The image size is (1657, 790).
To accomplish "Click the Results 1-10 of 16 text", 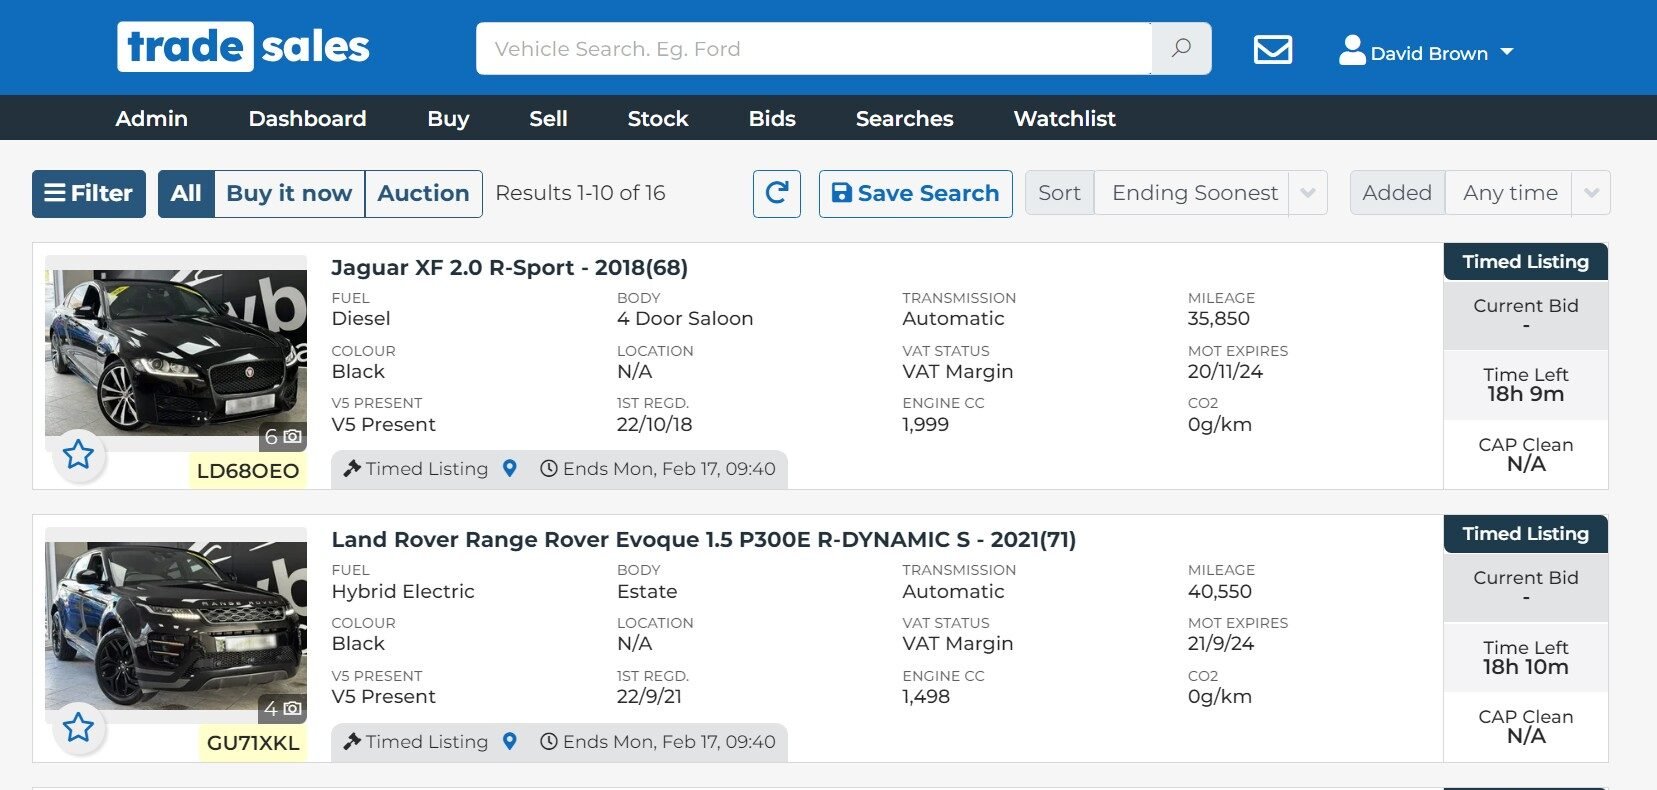I will coord(580,193).
